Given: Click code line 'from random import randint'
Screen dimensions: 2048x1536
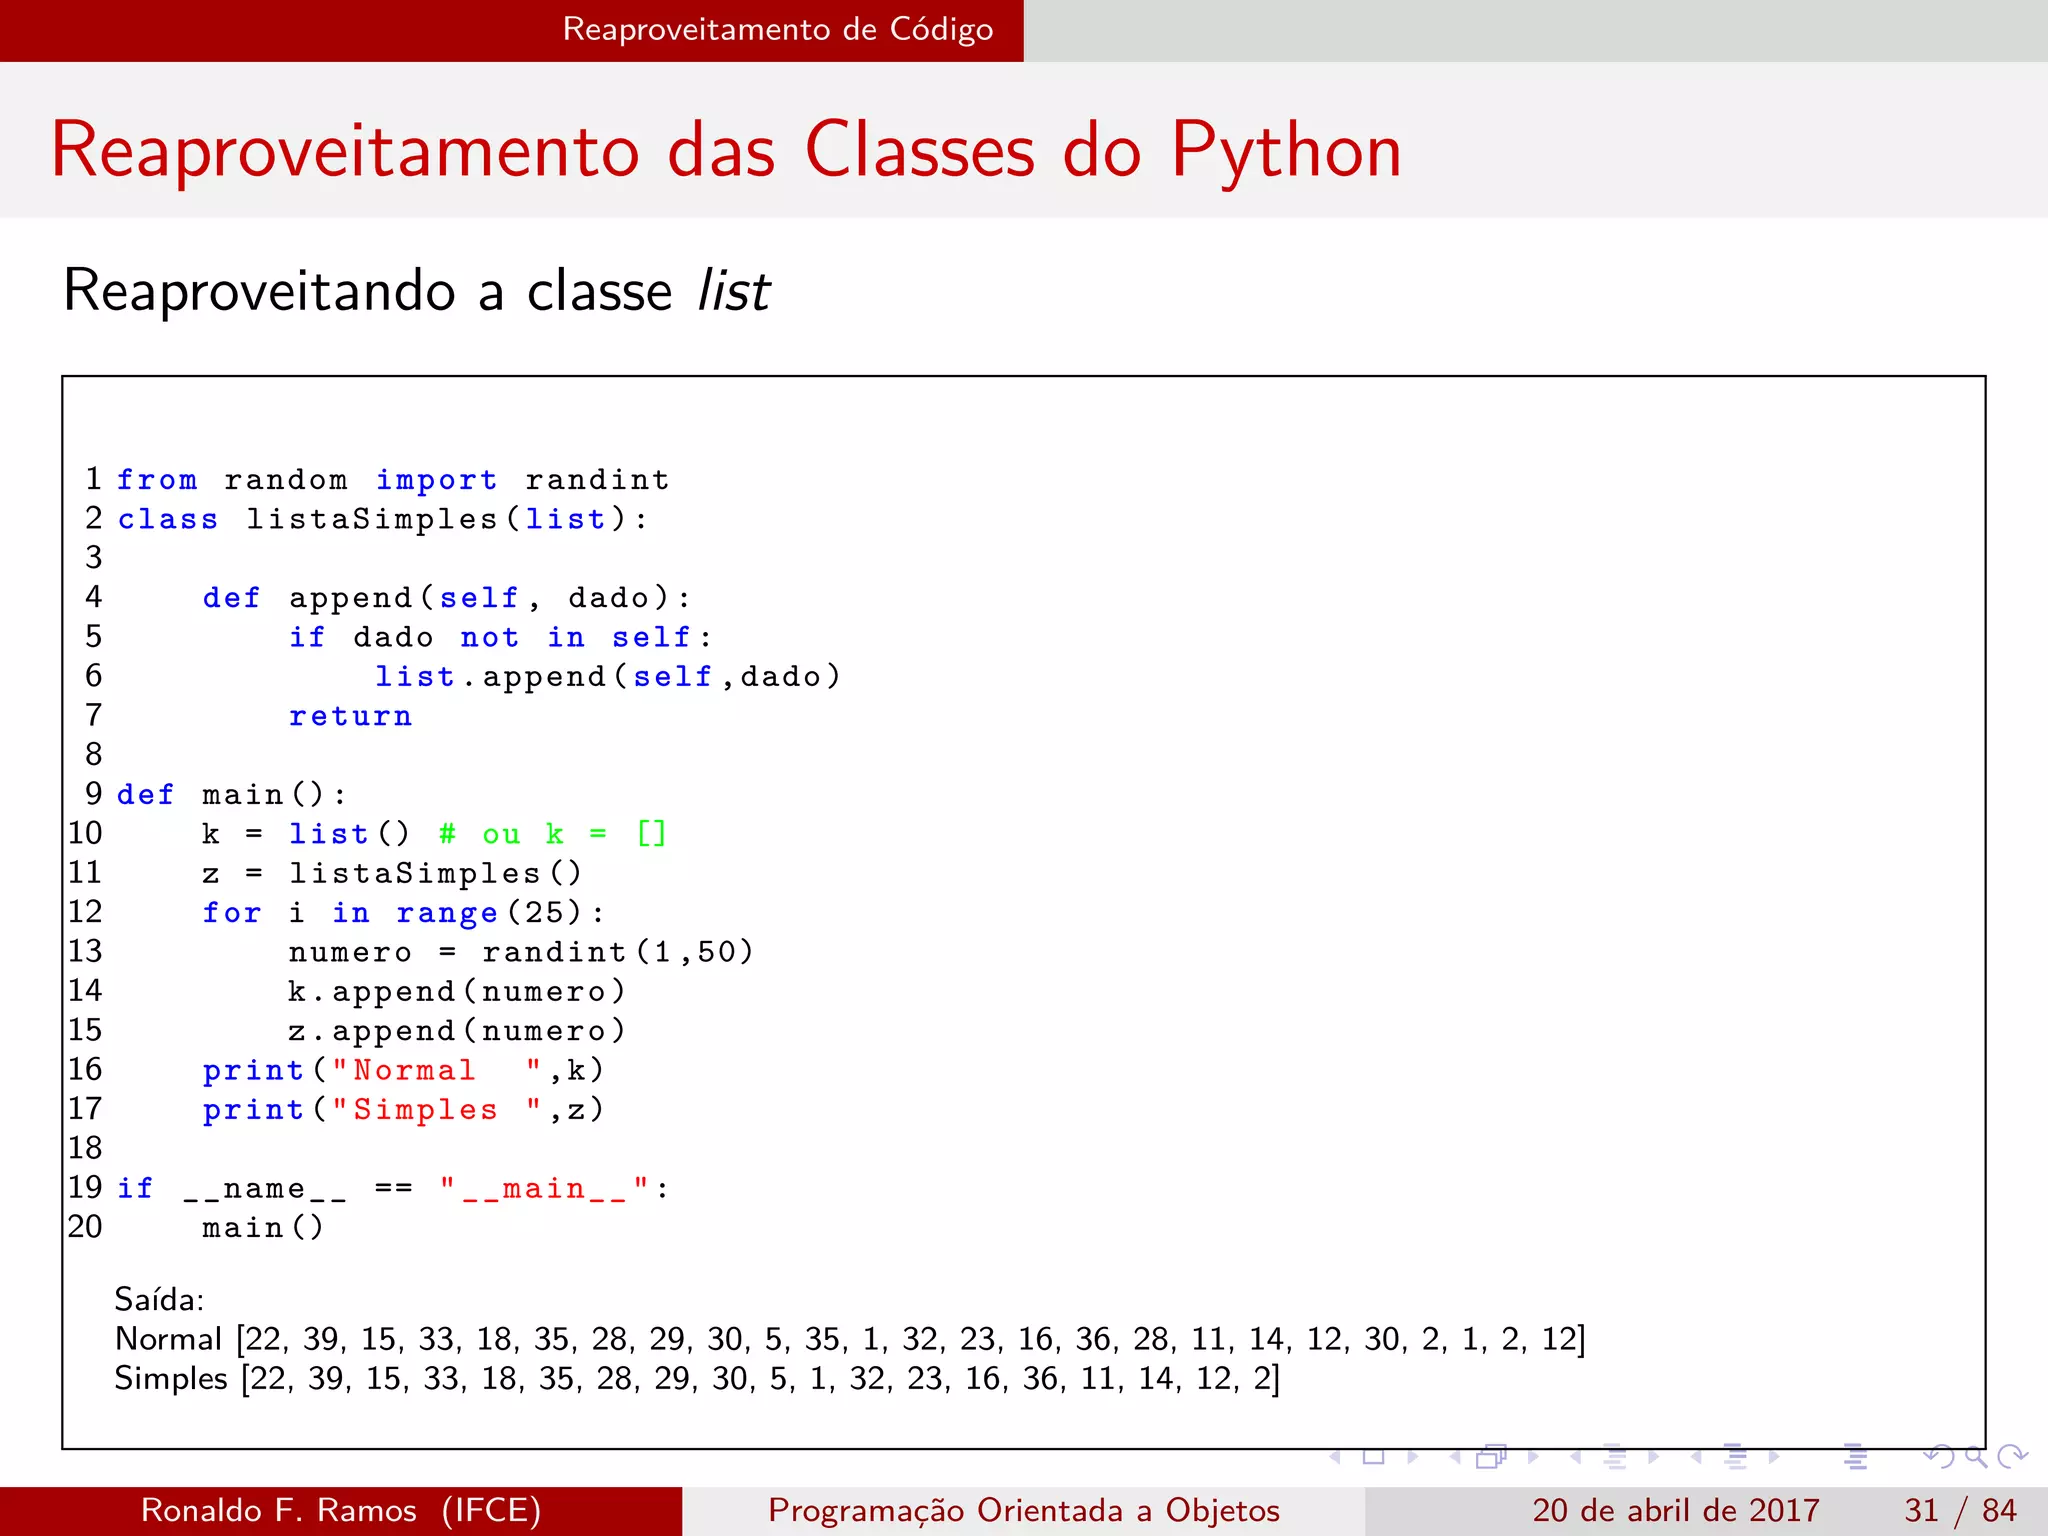Looking at the screenshot, I should (x=393, y=480).
